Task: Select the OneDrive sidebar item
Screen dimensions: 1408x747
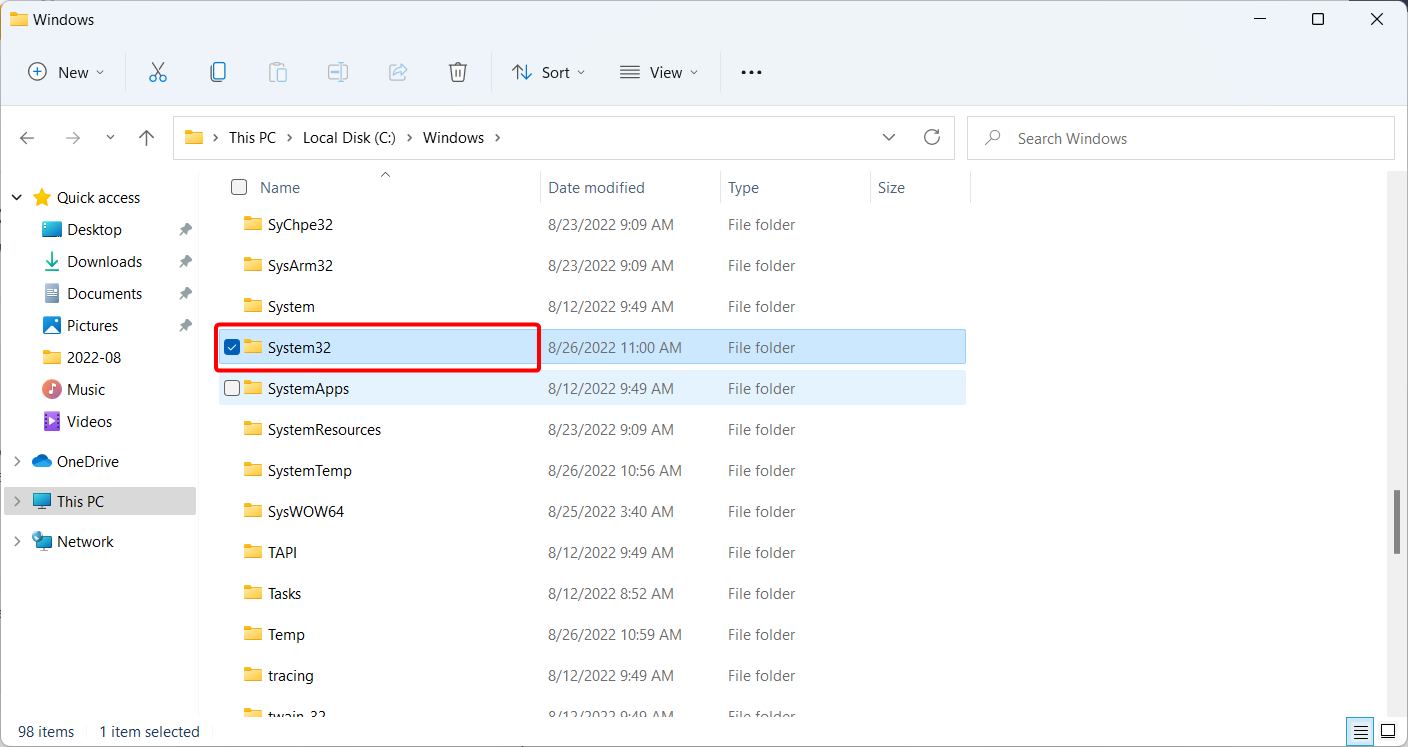Action: (88, 462)
